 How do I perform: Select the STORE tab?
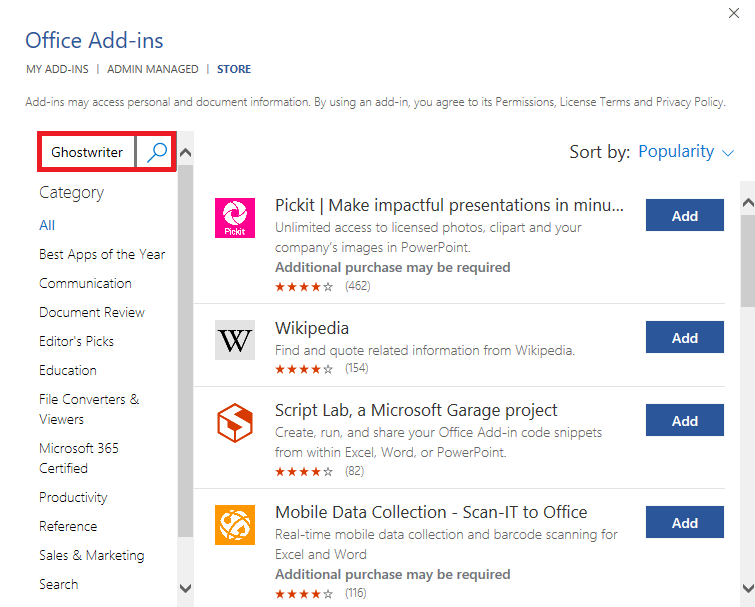234,69
